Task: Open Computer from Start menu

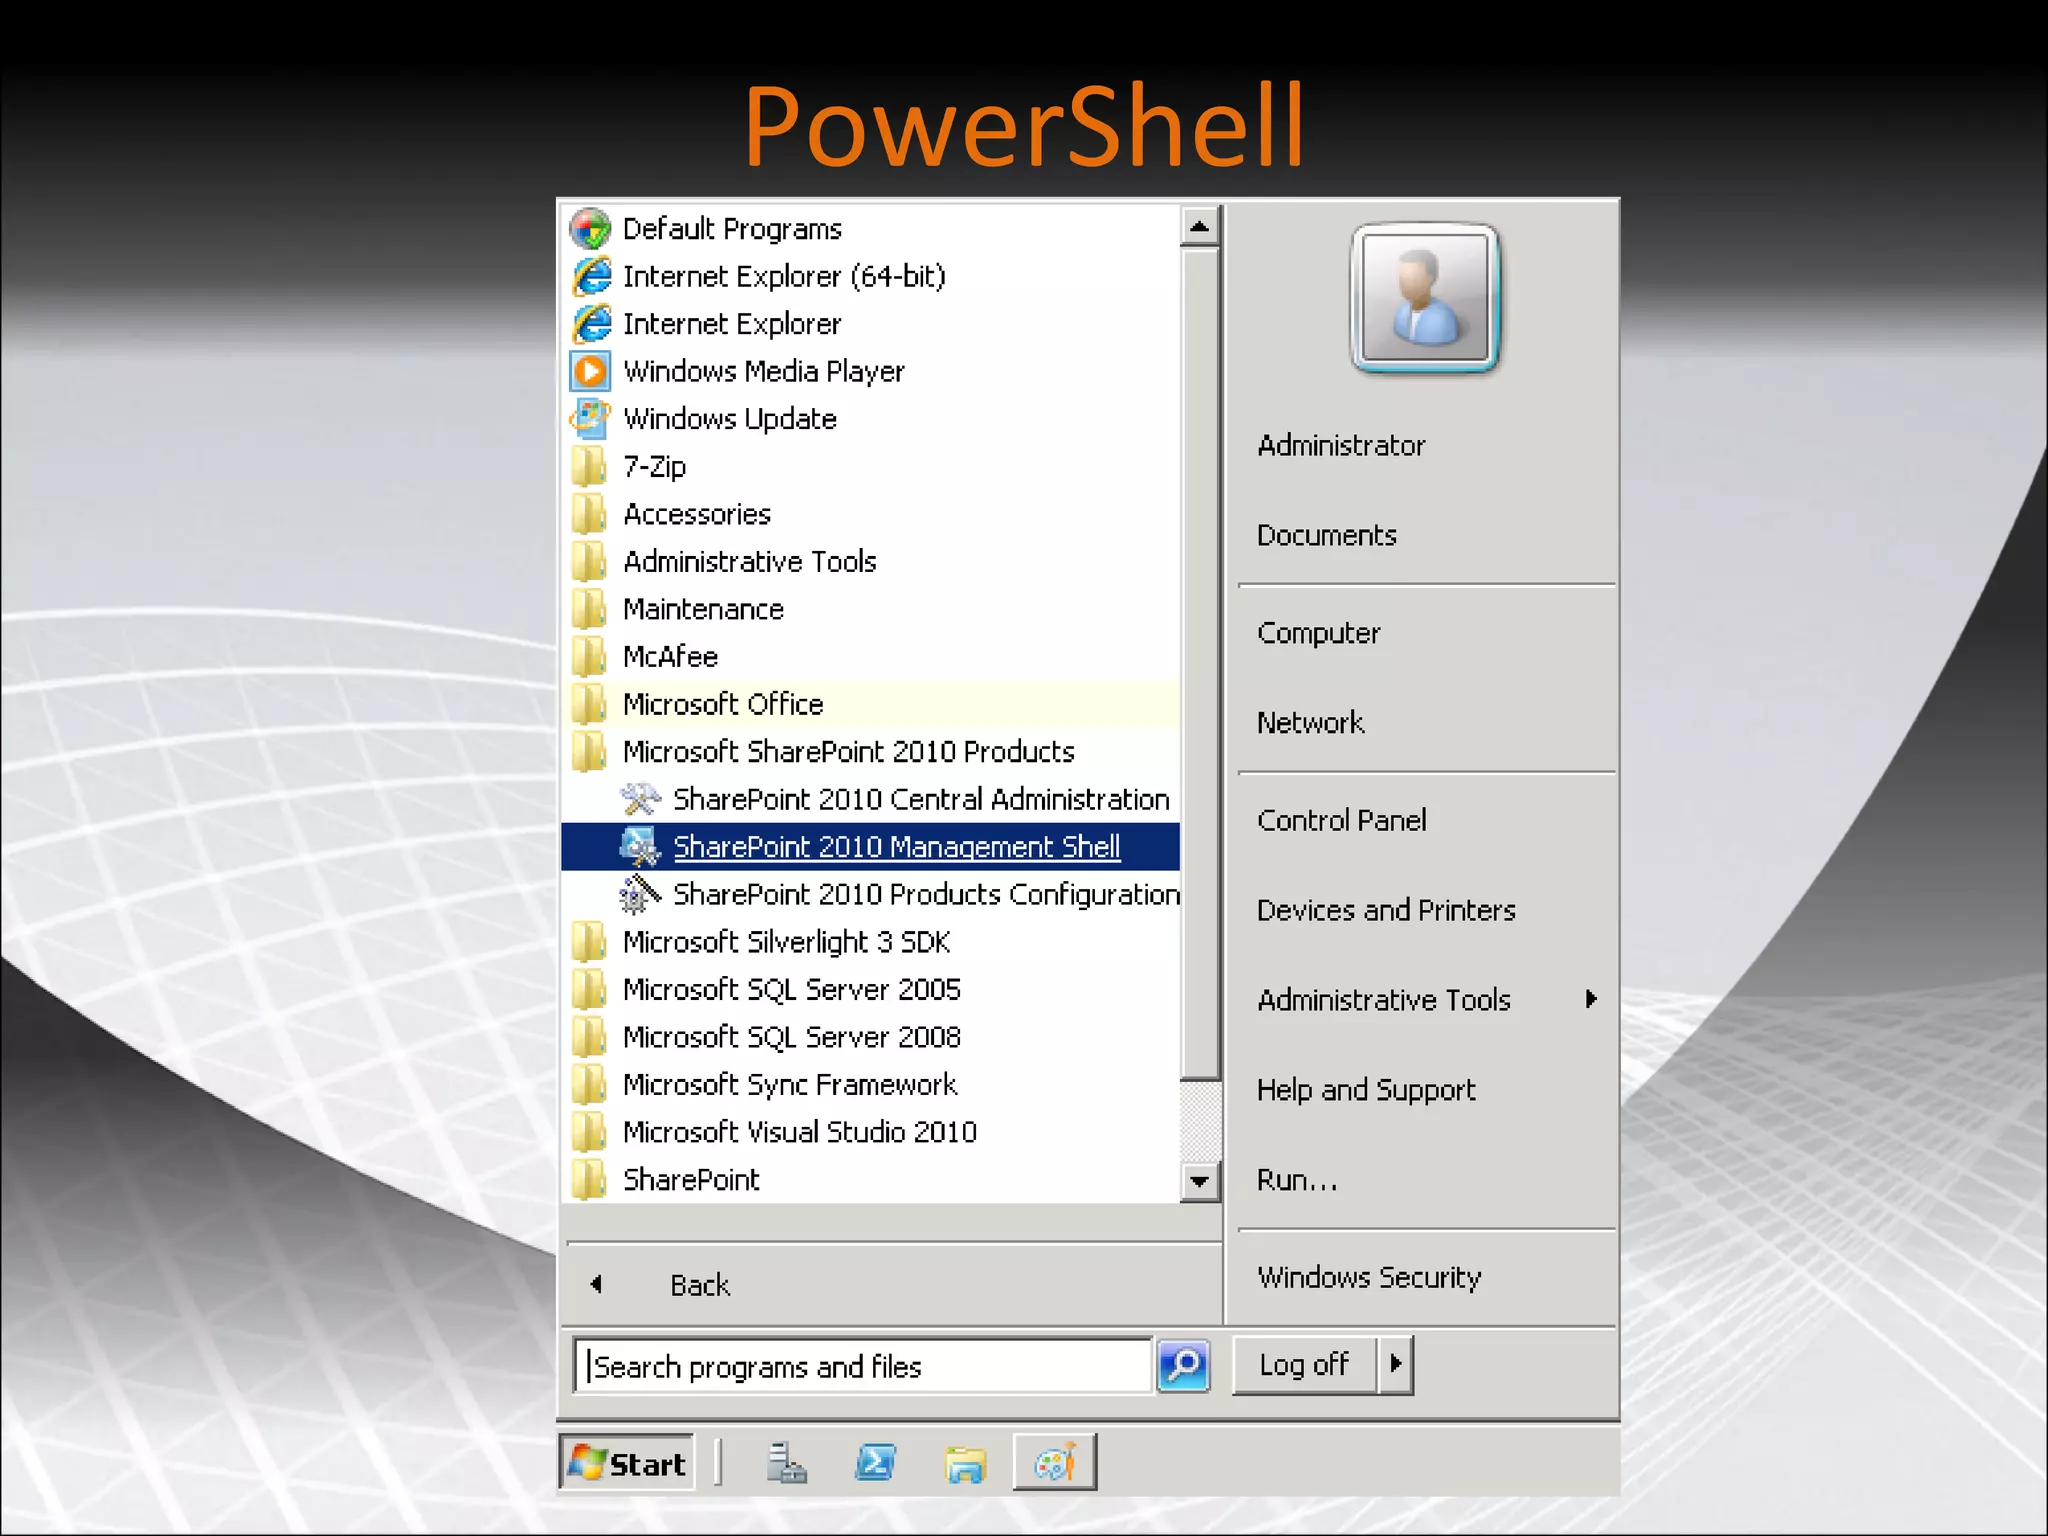Action: 1318,633
